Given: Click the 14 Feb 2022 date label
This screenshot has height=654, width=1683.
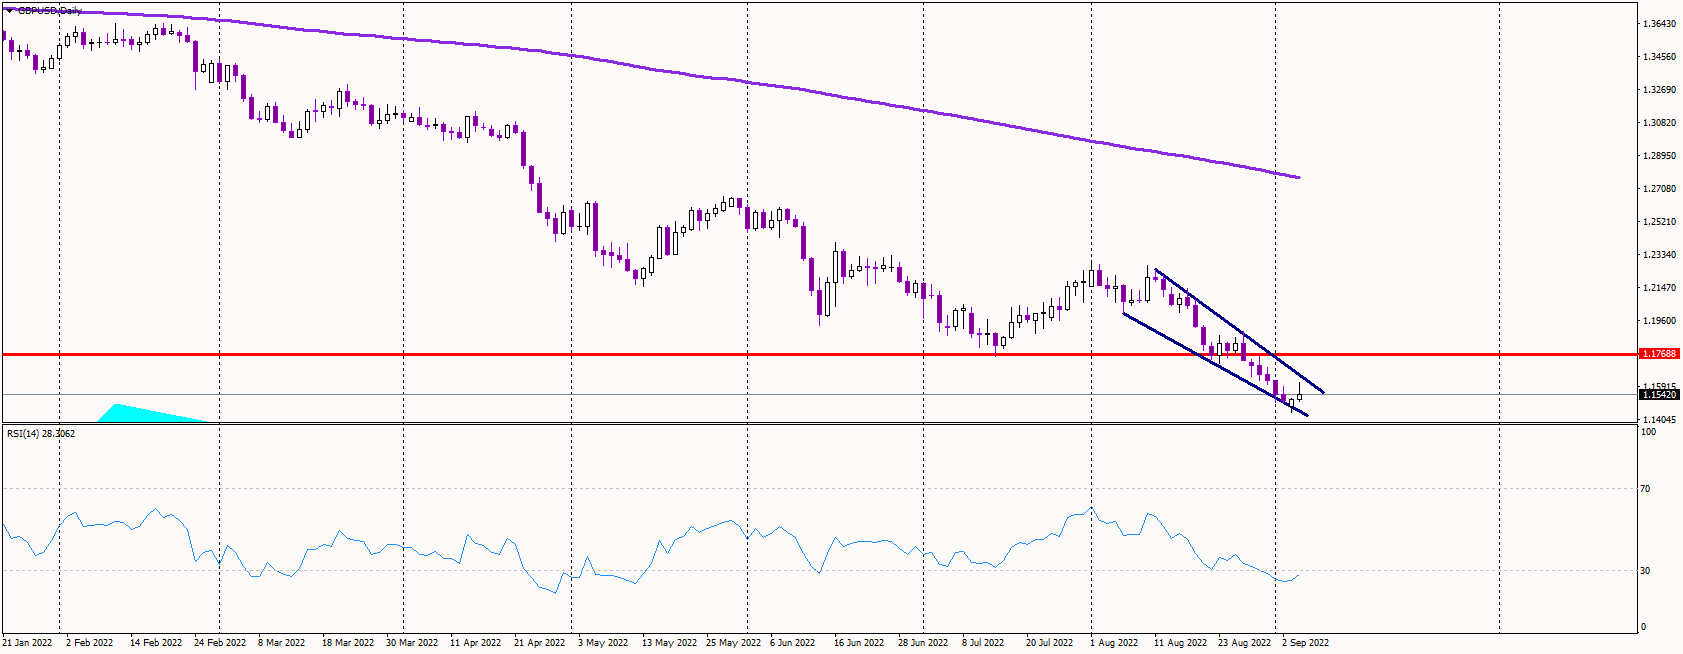Looking at the screenshot, I should click(x=156, y=643).
